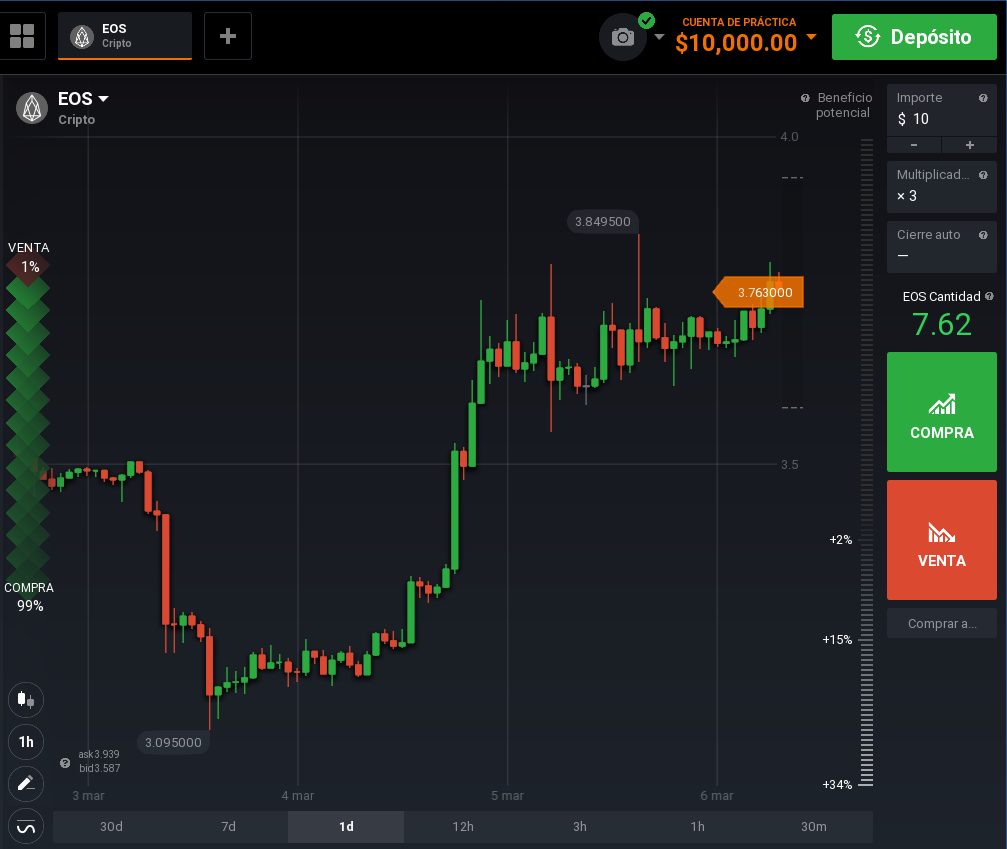Select the 30d time range
1007x849 pixels.
(111, 827)
